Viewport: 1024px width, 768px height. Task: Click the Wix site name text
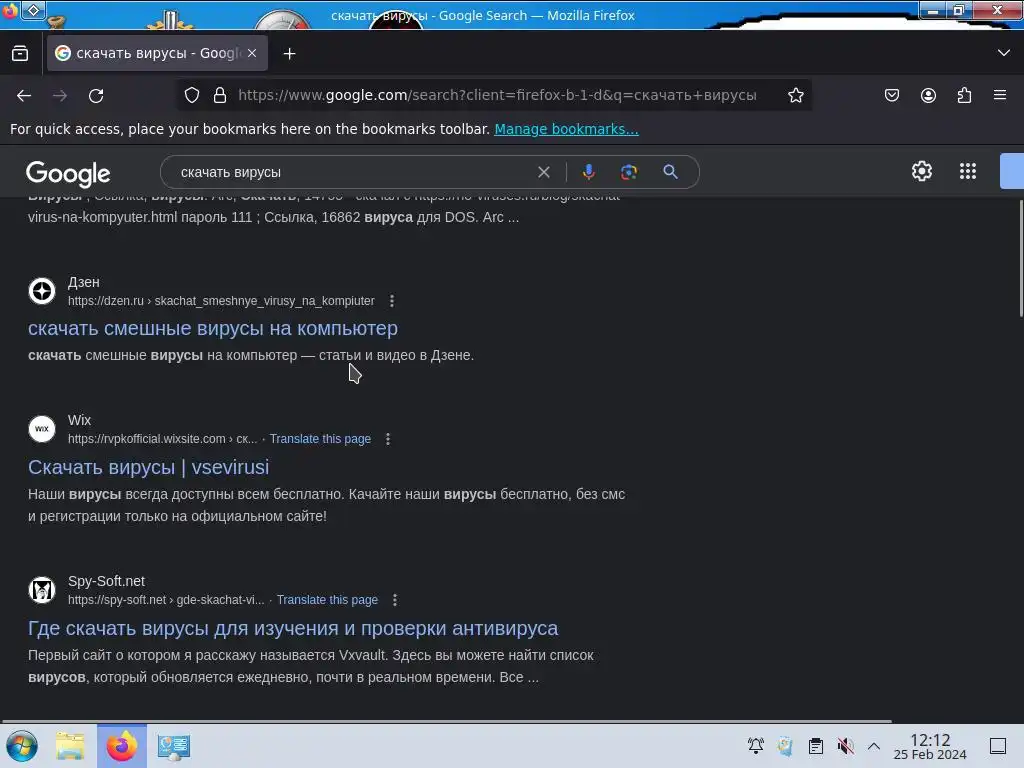click(79, 420)
